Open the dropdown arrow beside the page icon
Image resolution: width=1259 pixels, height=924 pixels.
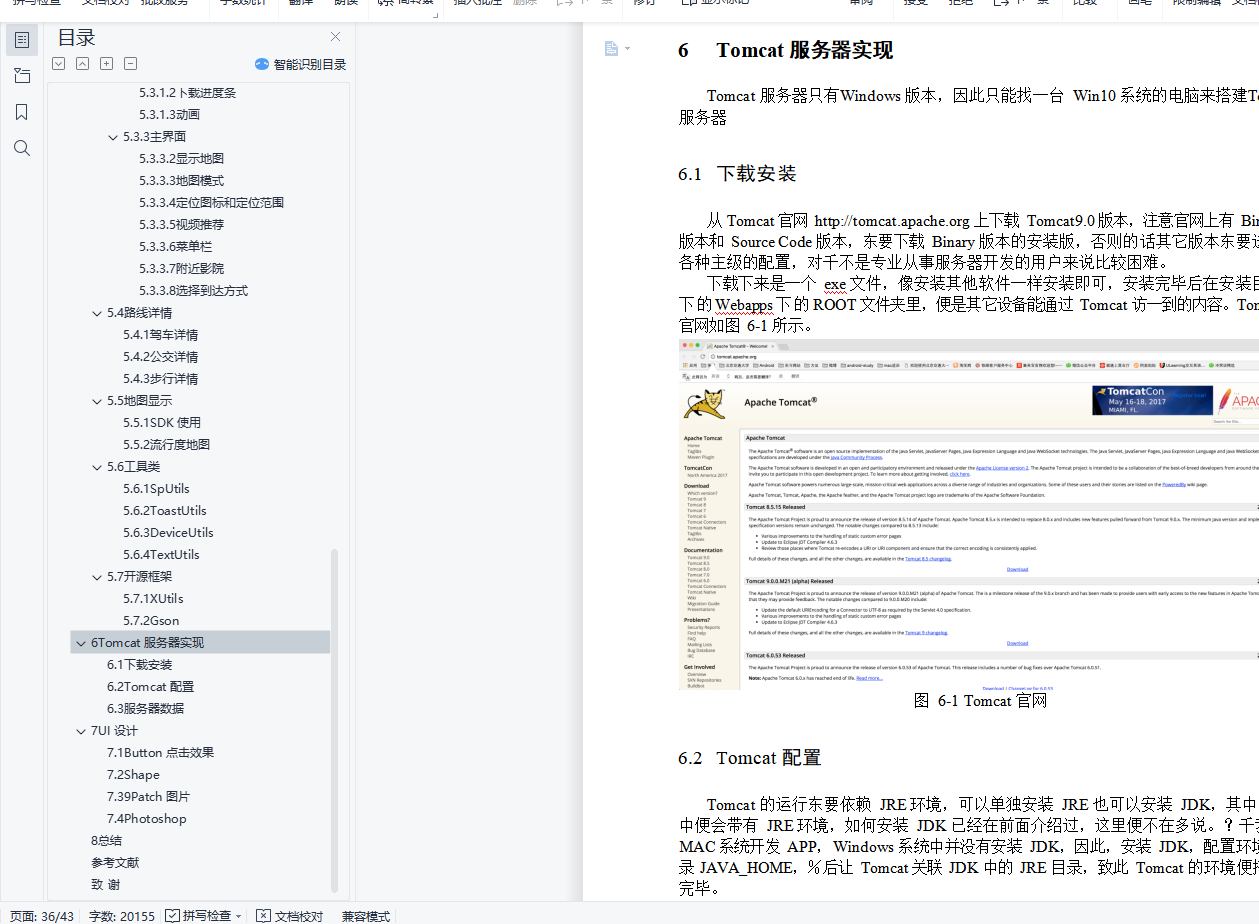(627, 49)
